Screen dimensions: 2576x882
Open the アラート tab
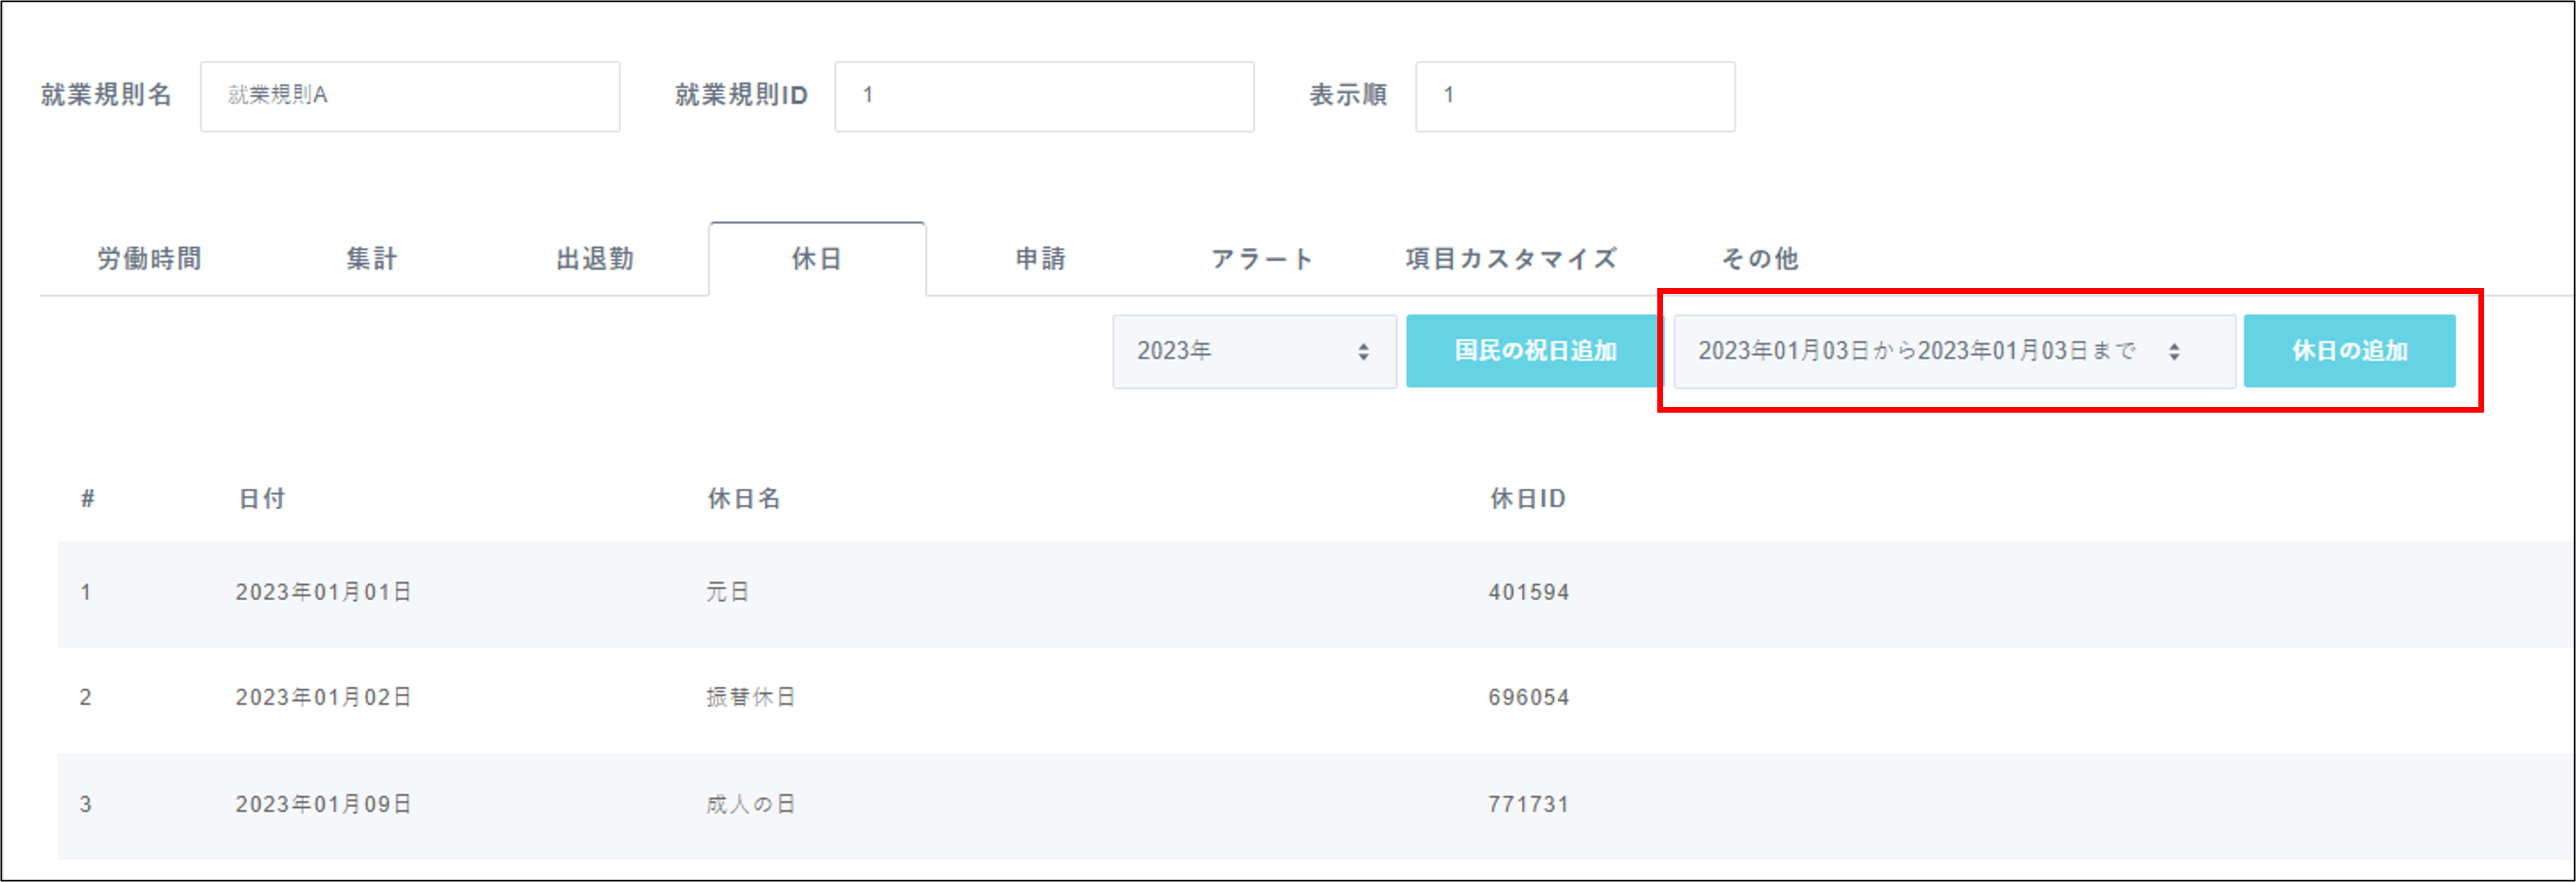coord(1262,259)
